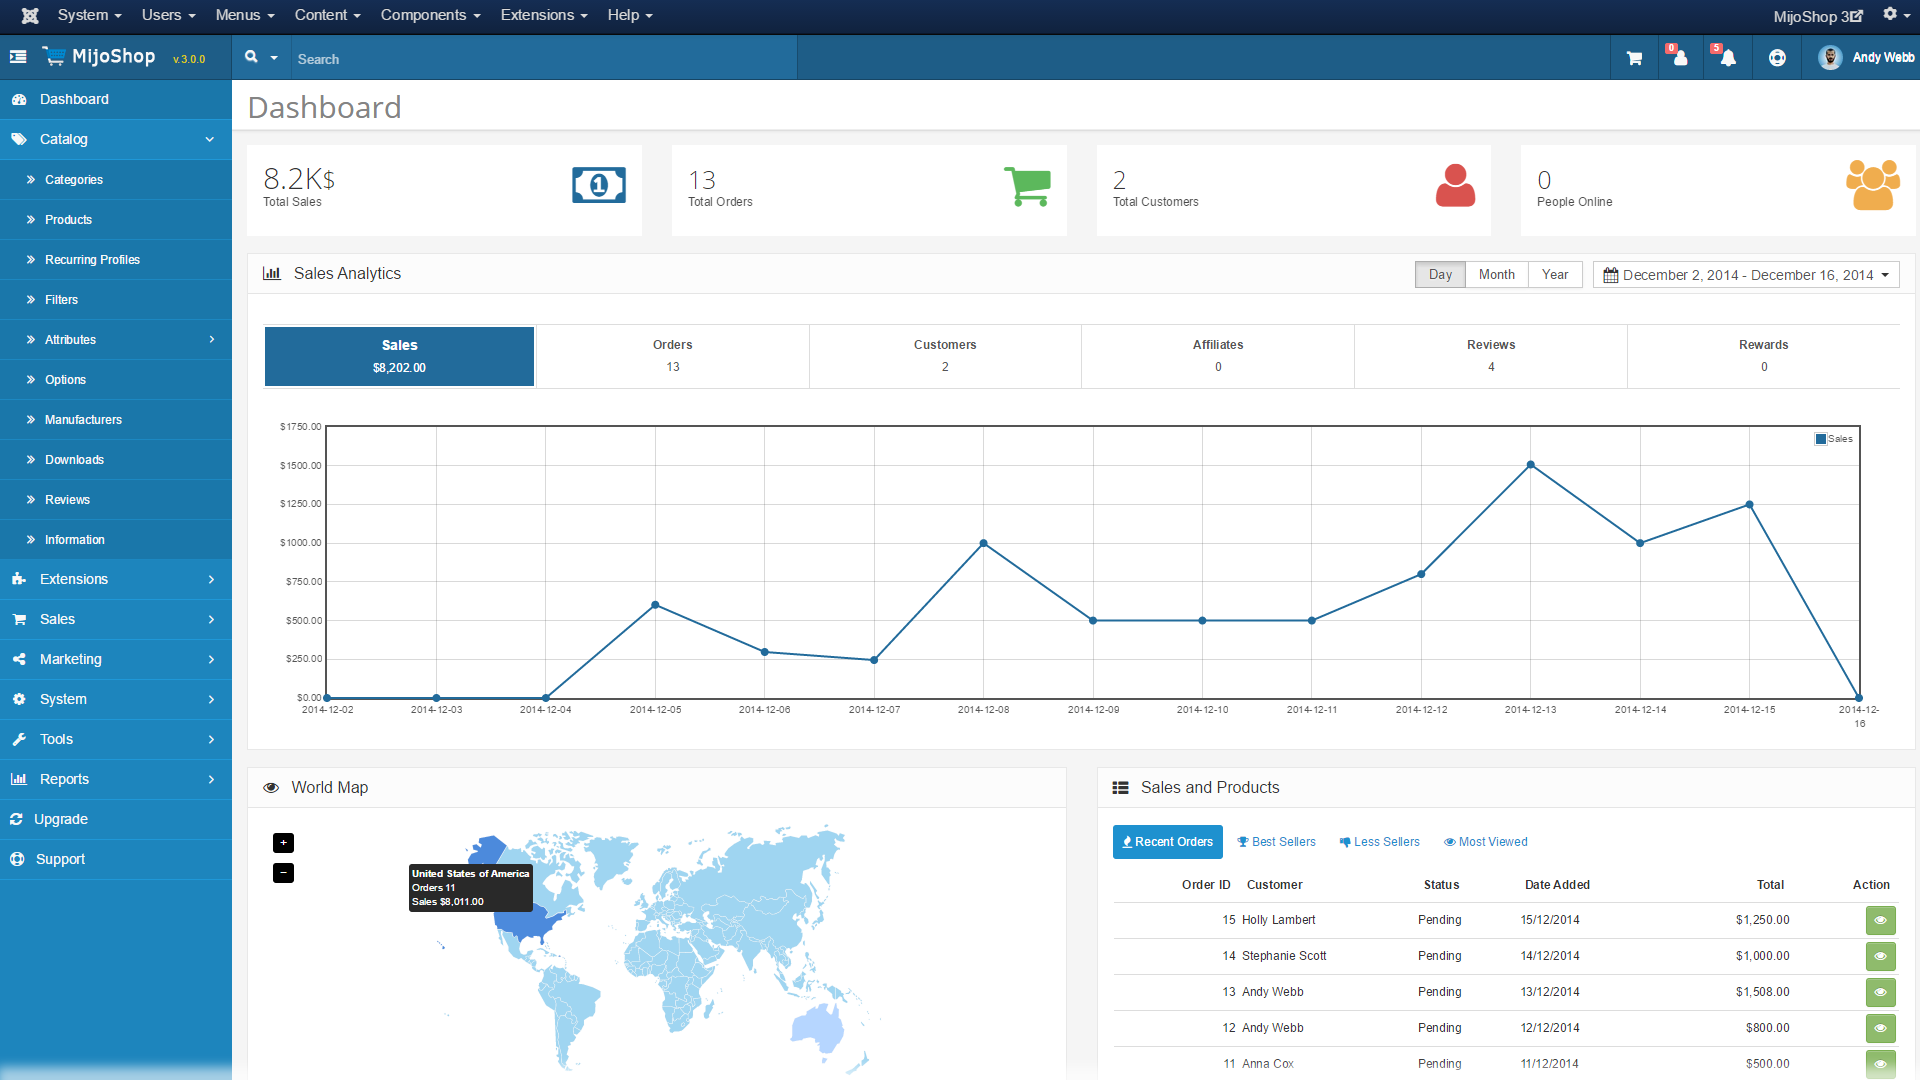Toggle the sidebar menu hamburger icon
The image size is (1920, 1080).
tap(18, 57)
